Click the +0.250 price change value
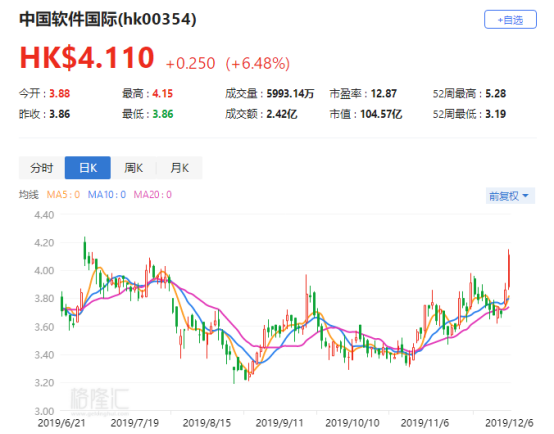This screenshot has height=434, width=554. 190,64
